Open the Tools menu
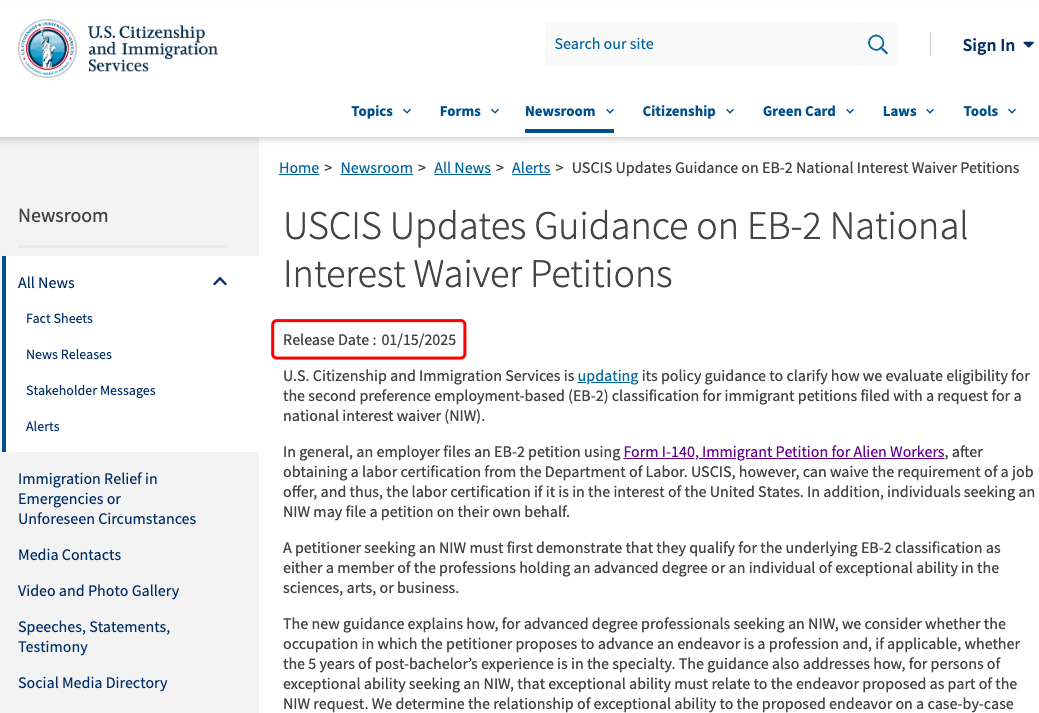Image resolution: width=1039 pixels, height=713 pixels. (x=989, y=111)
